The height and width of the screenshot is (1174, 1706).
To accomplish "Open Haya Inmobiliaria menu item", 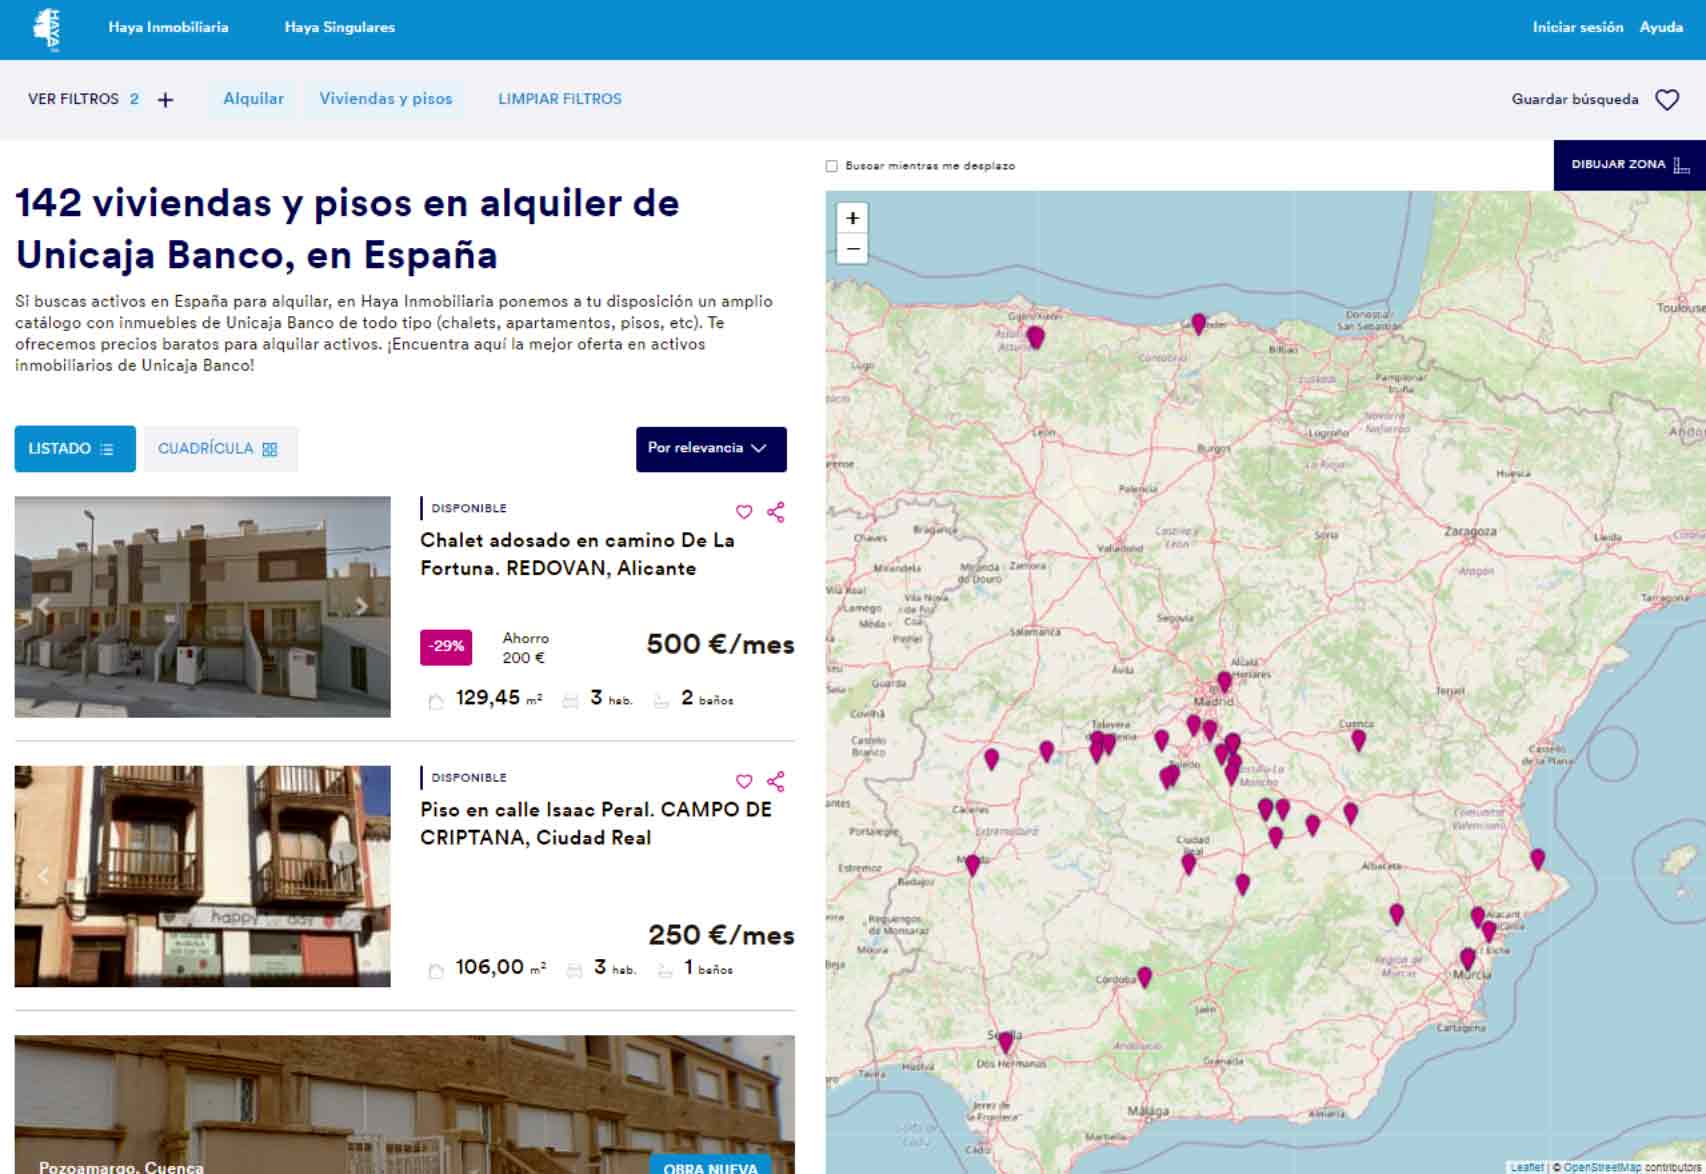I will point(168,27).
